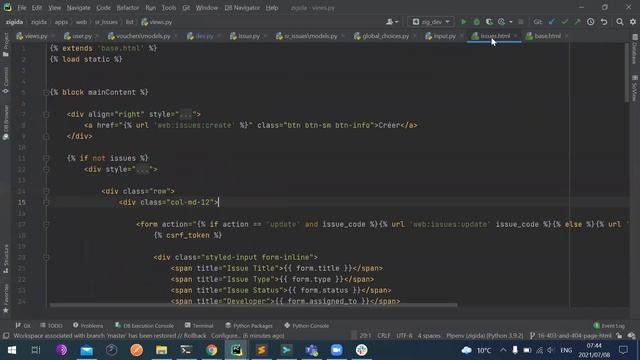Open the Navigate menu
This screenshot has width=640, height=360.
[78, 8]
